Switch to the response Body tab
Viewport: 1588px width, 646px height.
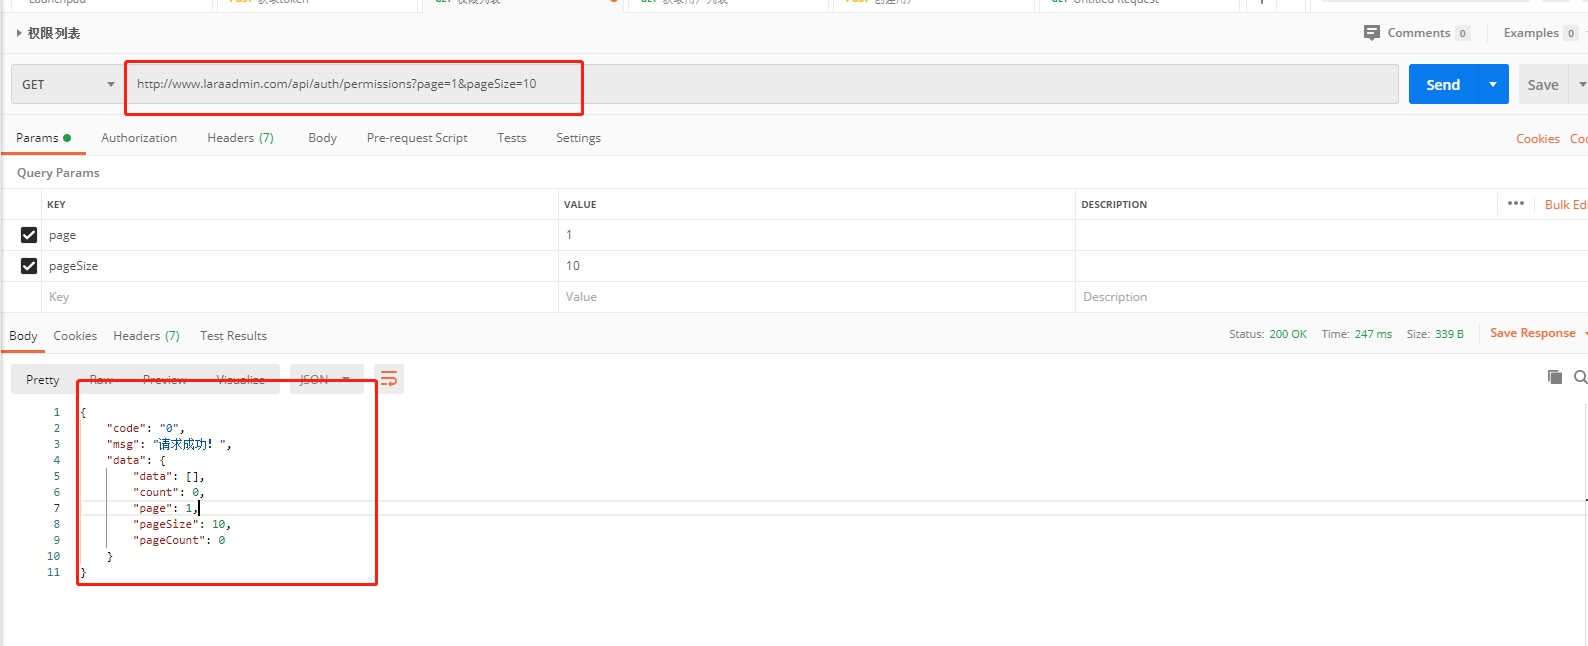pos(23,336)
